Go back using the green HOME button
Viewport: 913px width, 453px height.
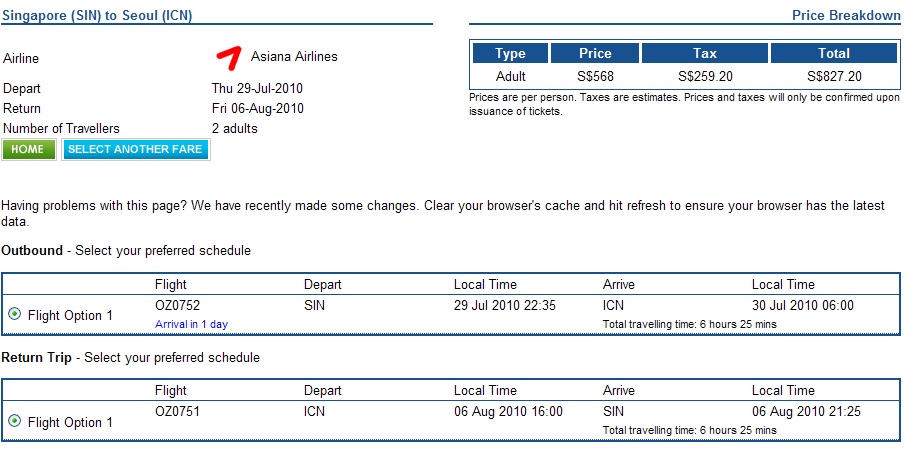29,149
